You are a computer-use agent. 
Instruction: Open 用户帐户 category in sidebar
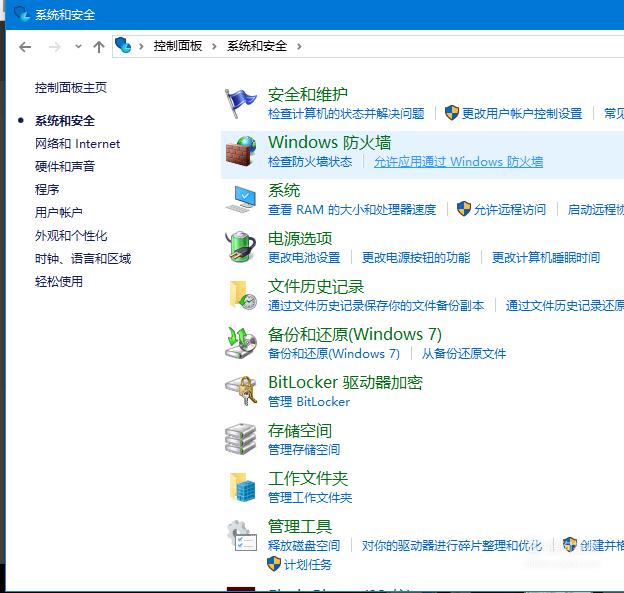point(59,213)
